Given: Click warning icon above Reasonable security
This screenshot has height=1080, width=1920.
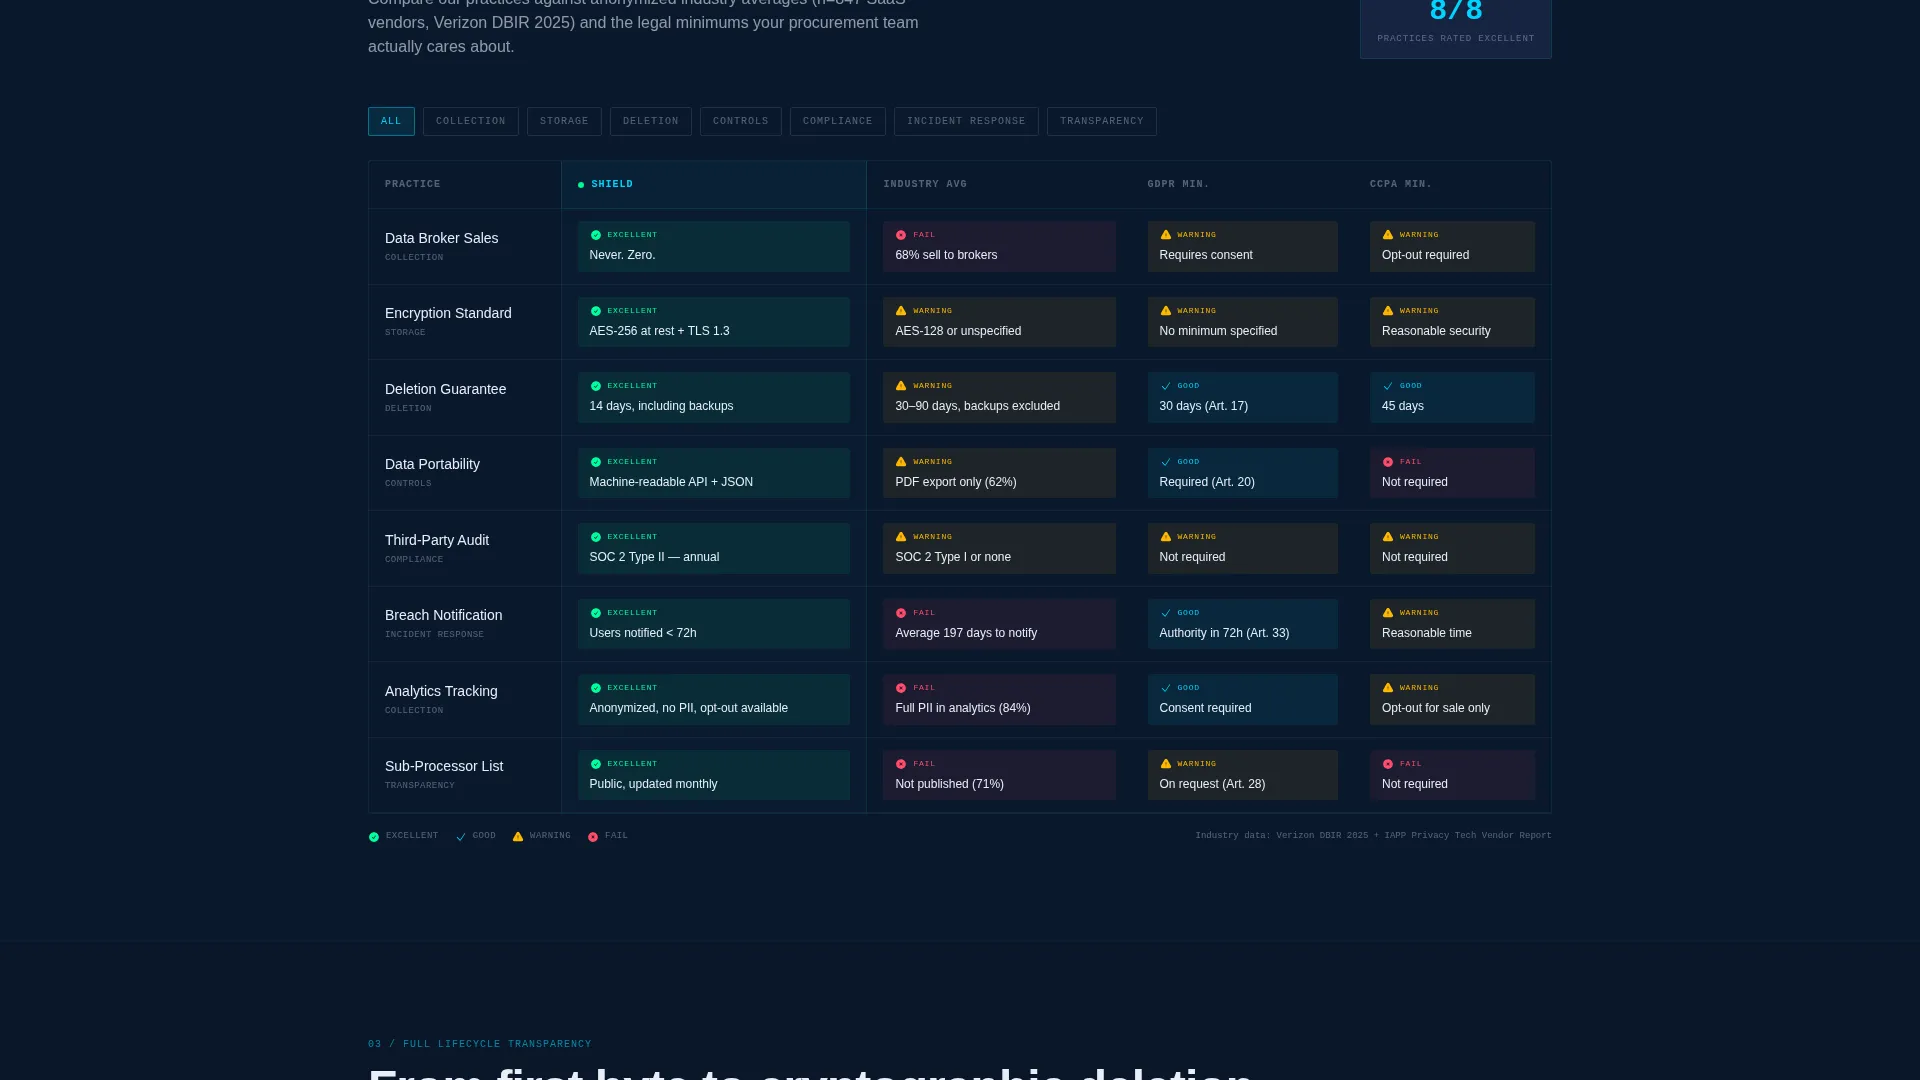Looking at the screenshot, I should click(1388, 311).
